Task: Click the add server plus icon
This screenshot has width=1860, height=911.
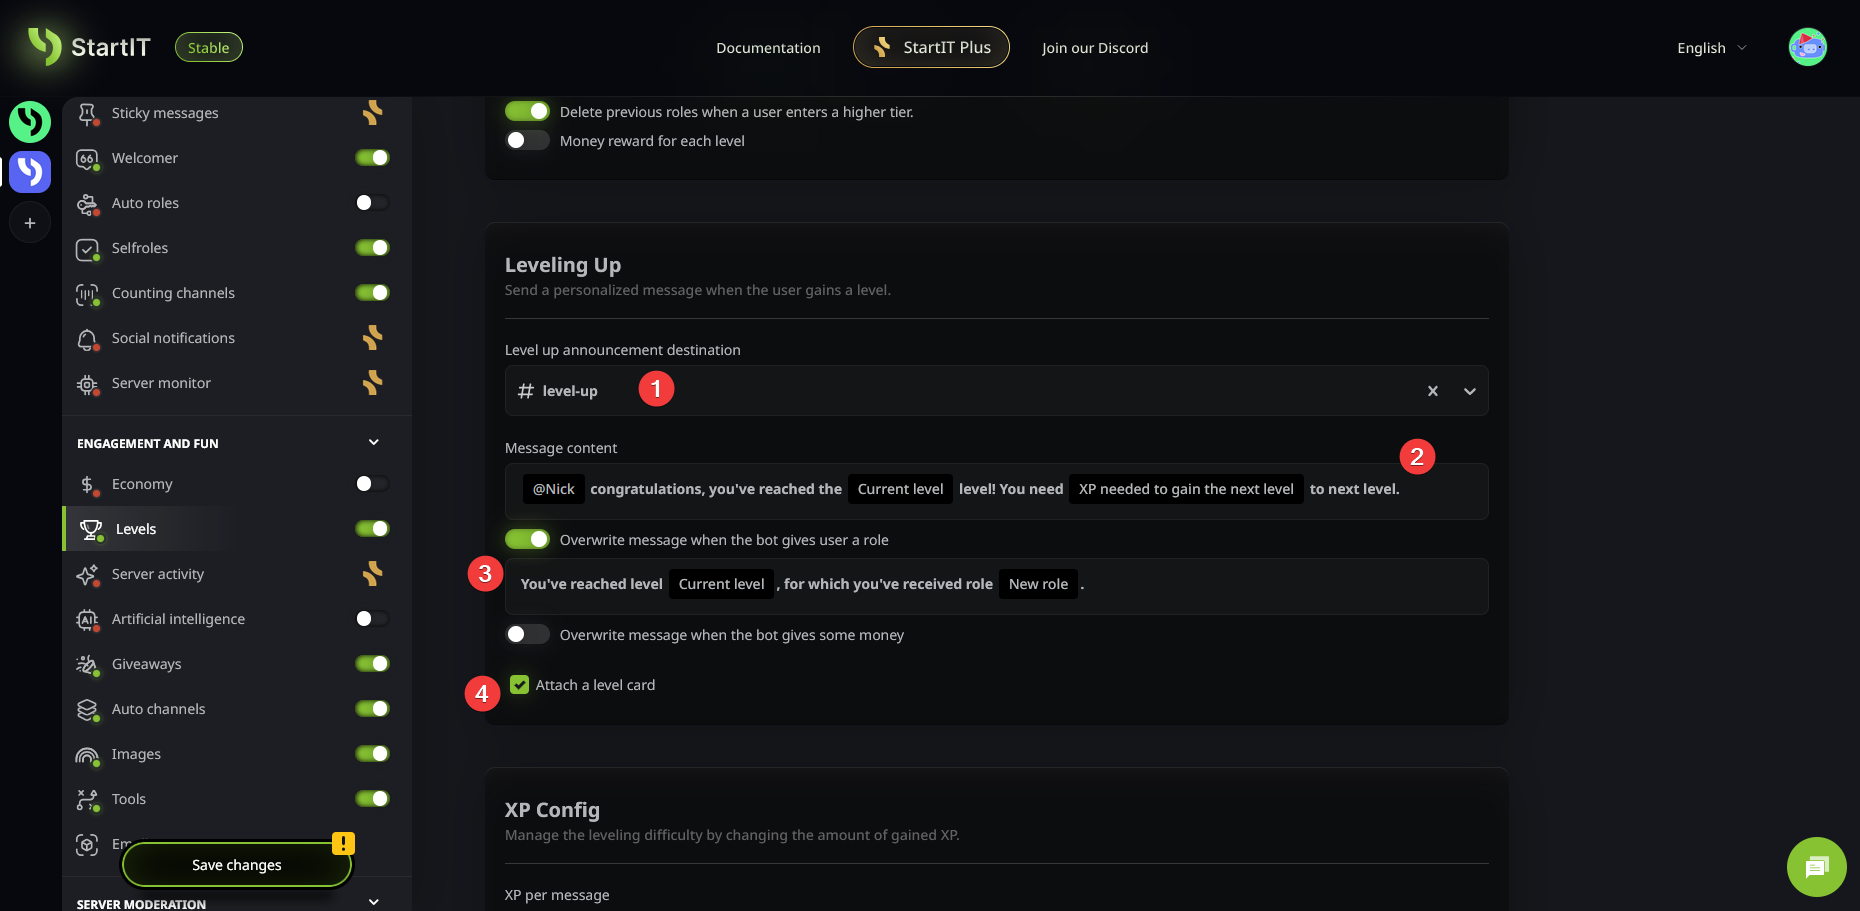Action: click(x=30, y=223)
